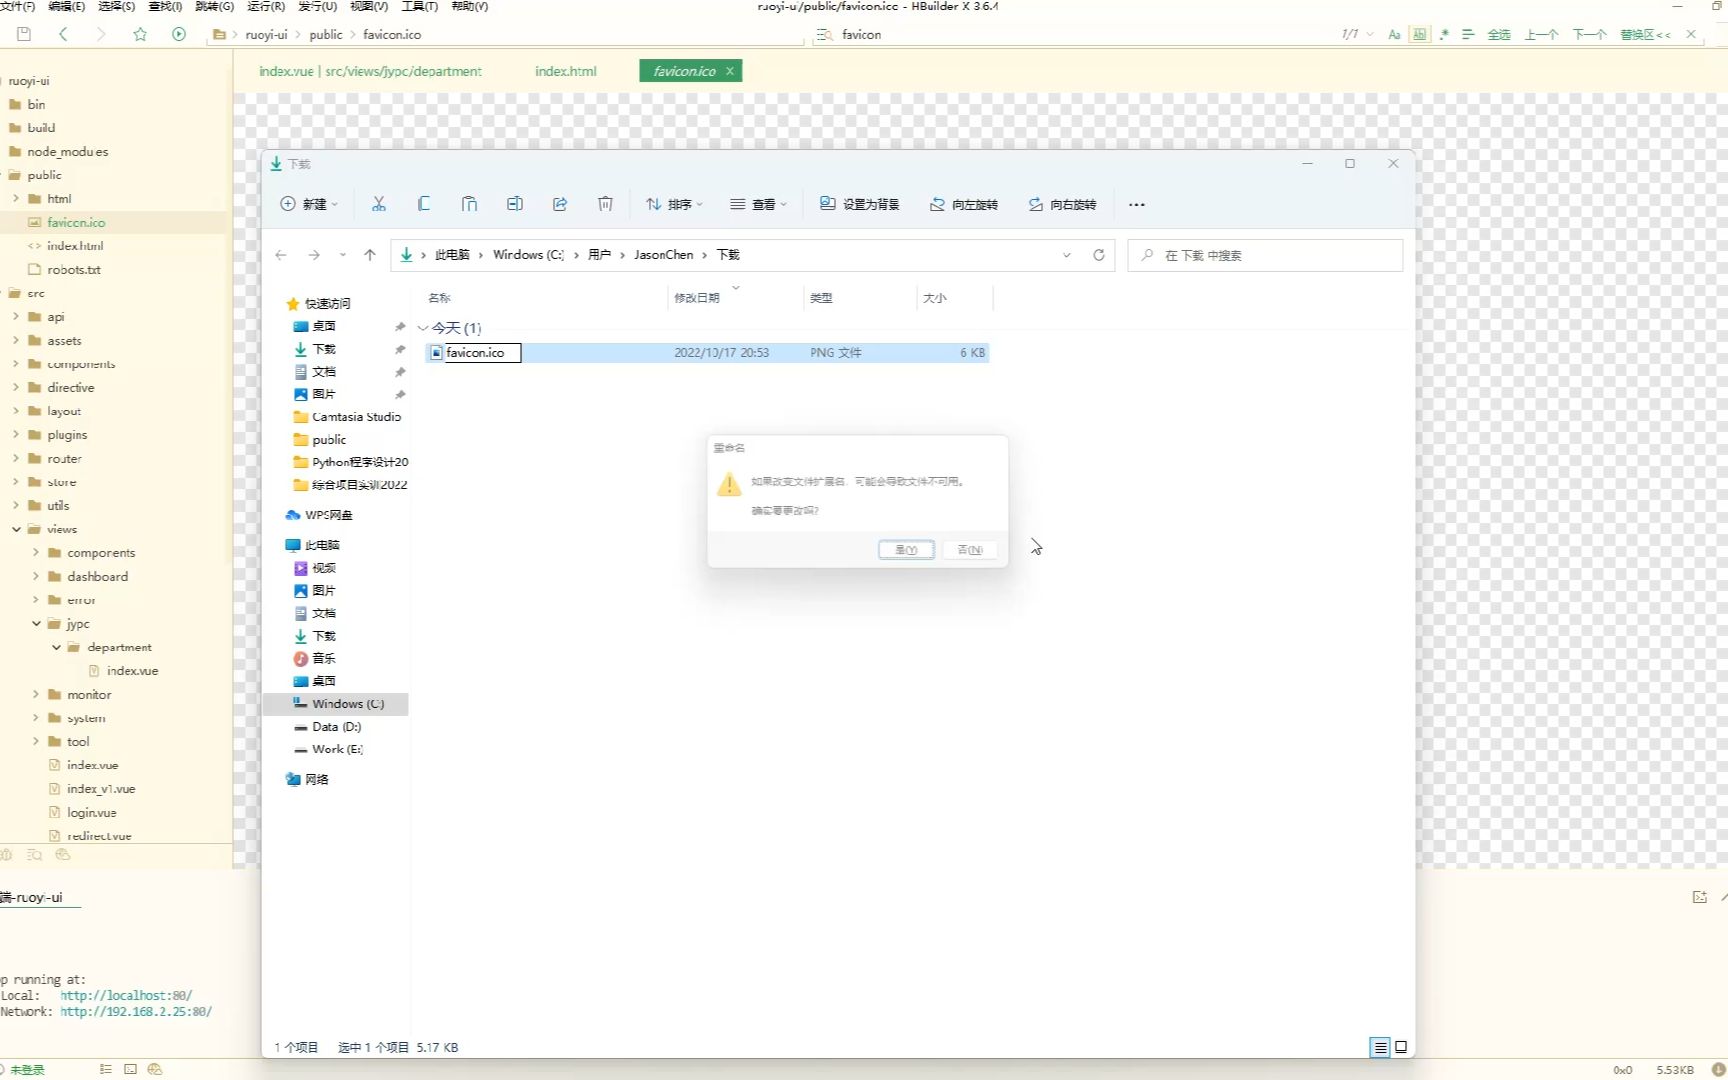Click the rename icon in Explorer toolbar

pos(515,204)
